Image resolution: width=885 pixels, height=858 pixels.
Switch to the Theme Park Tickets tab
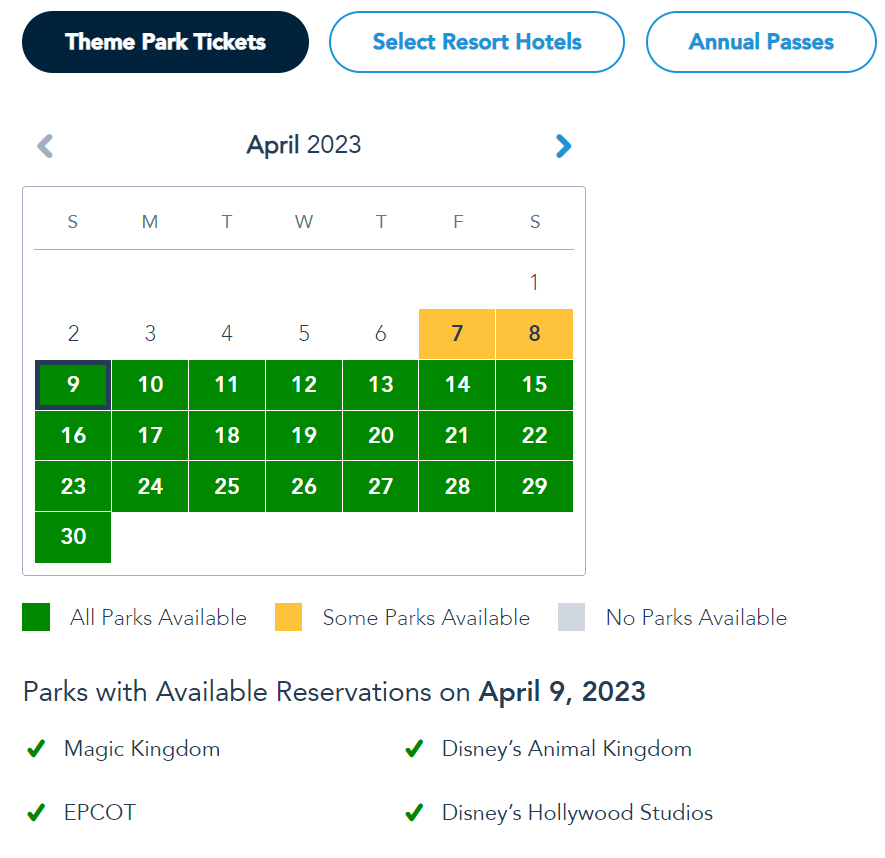pyautogui.click(x=165, y=42)
